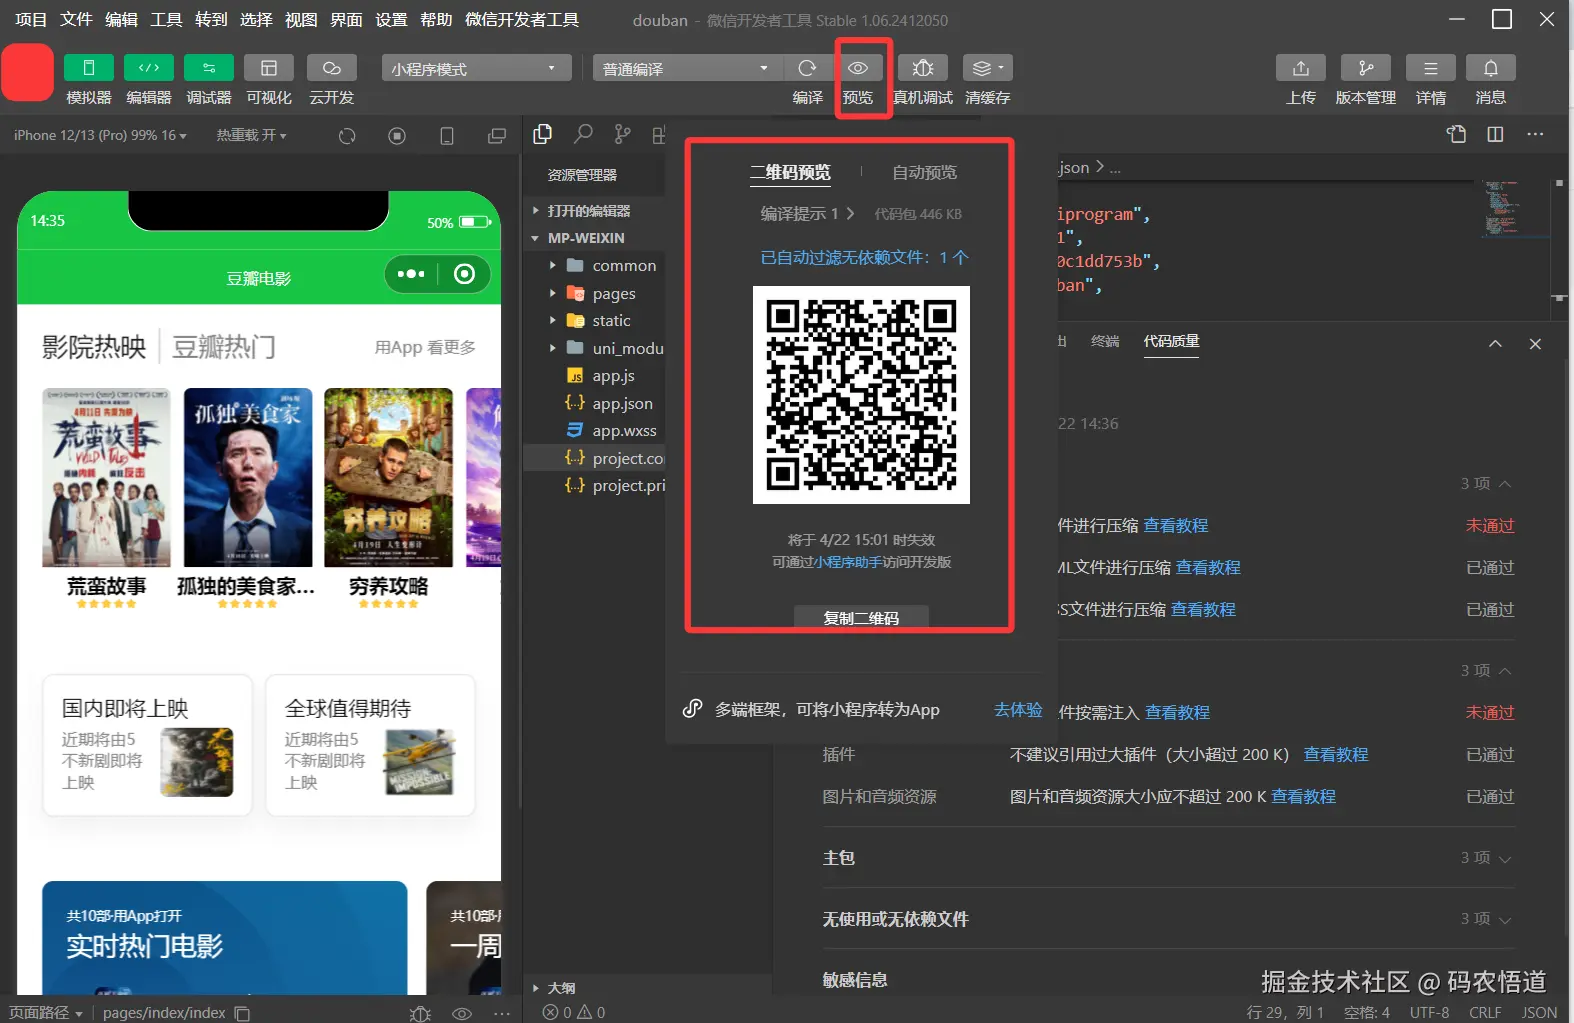Viewport: 1574px width, 1023px height.
Task: Open the 小程序模式 mode dropdown
Action: 476,68
